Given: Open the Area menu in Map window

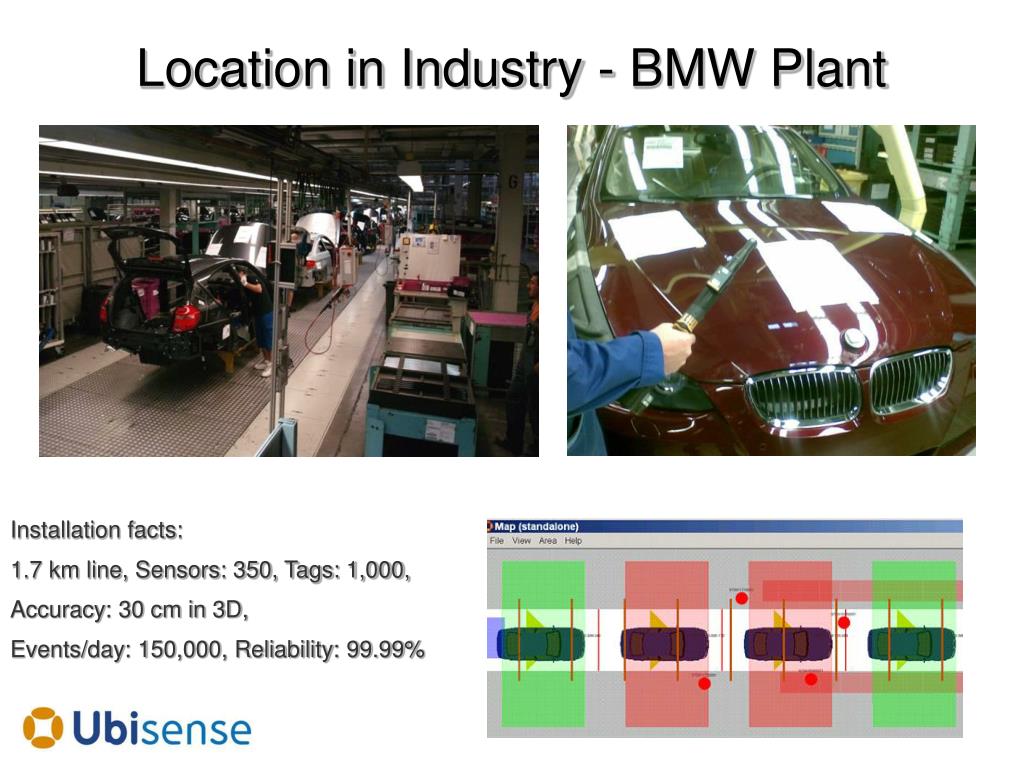Looking at the screenshot, I should (x=548, y=541).
